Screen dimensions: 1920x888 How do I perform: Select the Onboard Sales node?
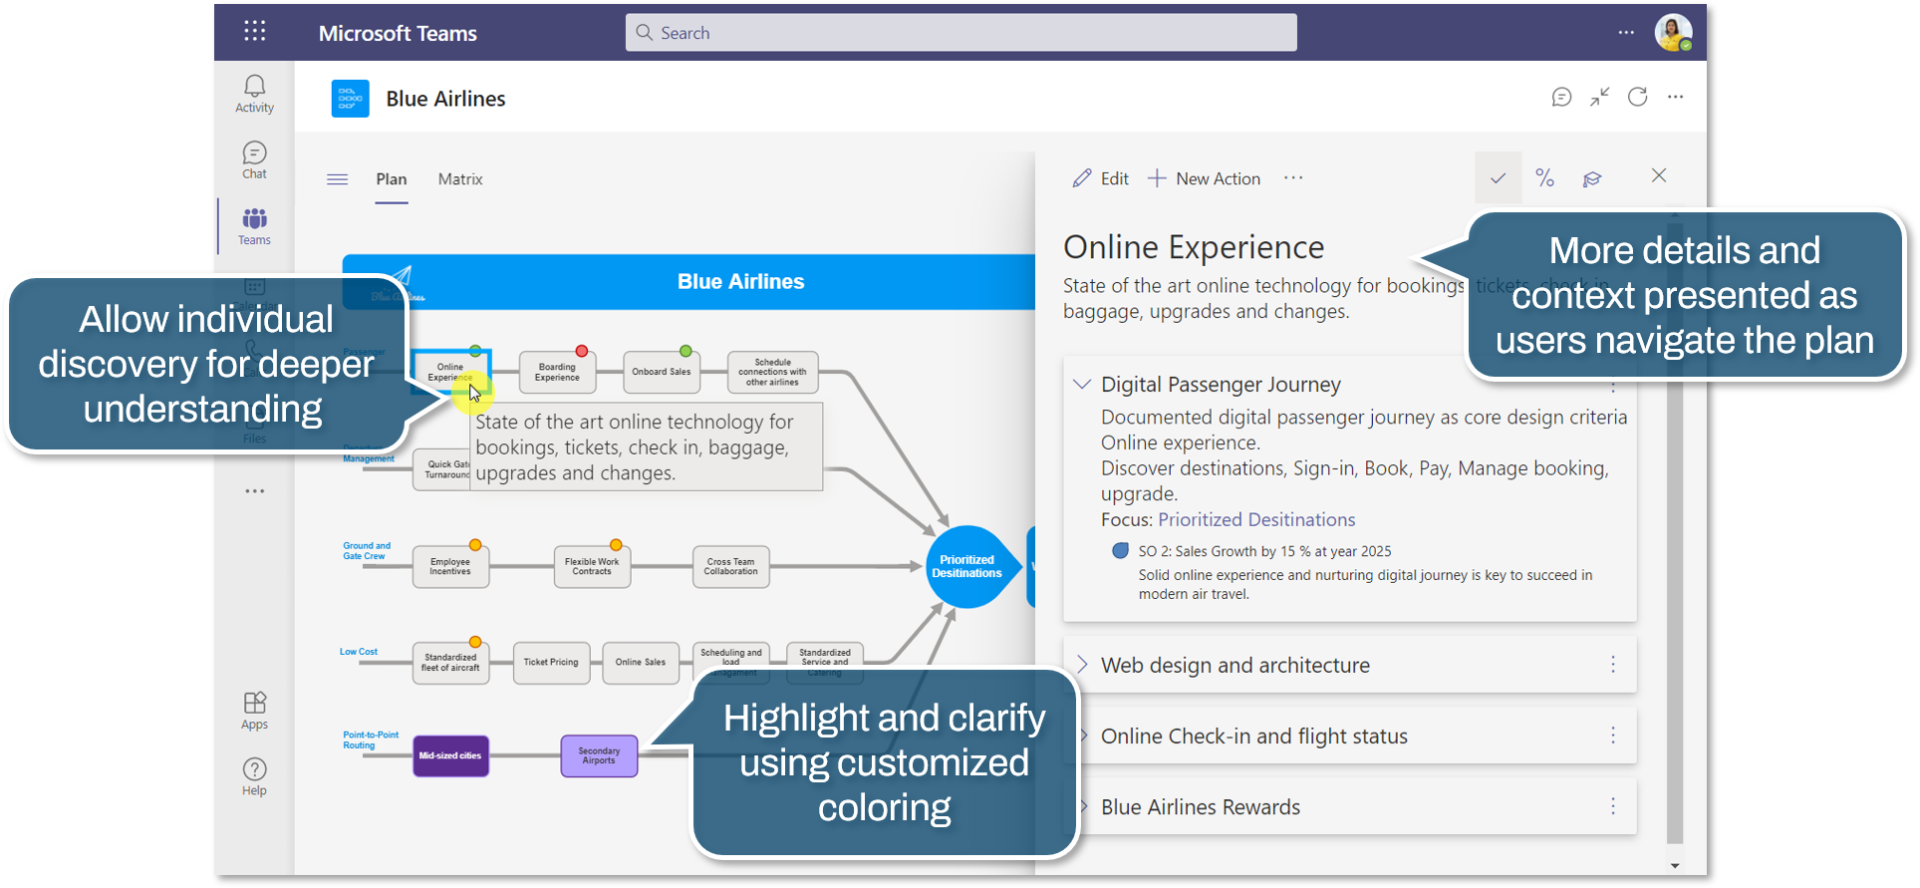click(x=661, y=372)
